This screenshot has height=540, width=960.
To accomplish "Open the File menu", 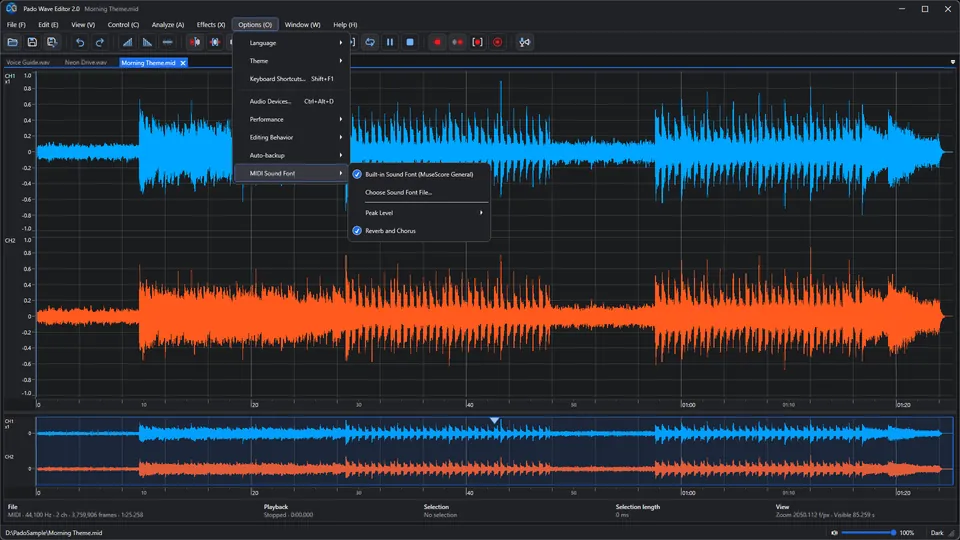I will 16,24.
